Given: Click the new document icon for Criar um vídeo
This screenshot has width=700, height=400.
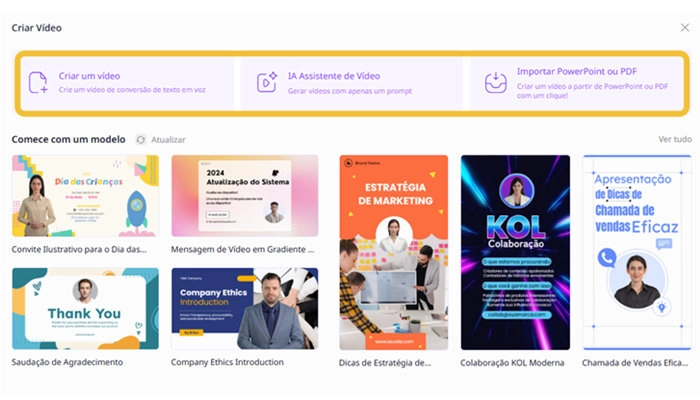Looking at the screenshot, I should [38, 83].
